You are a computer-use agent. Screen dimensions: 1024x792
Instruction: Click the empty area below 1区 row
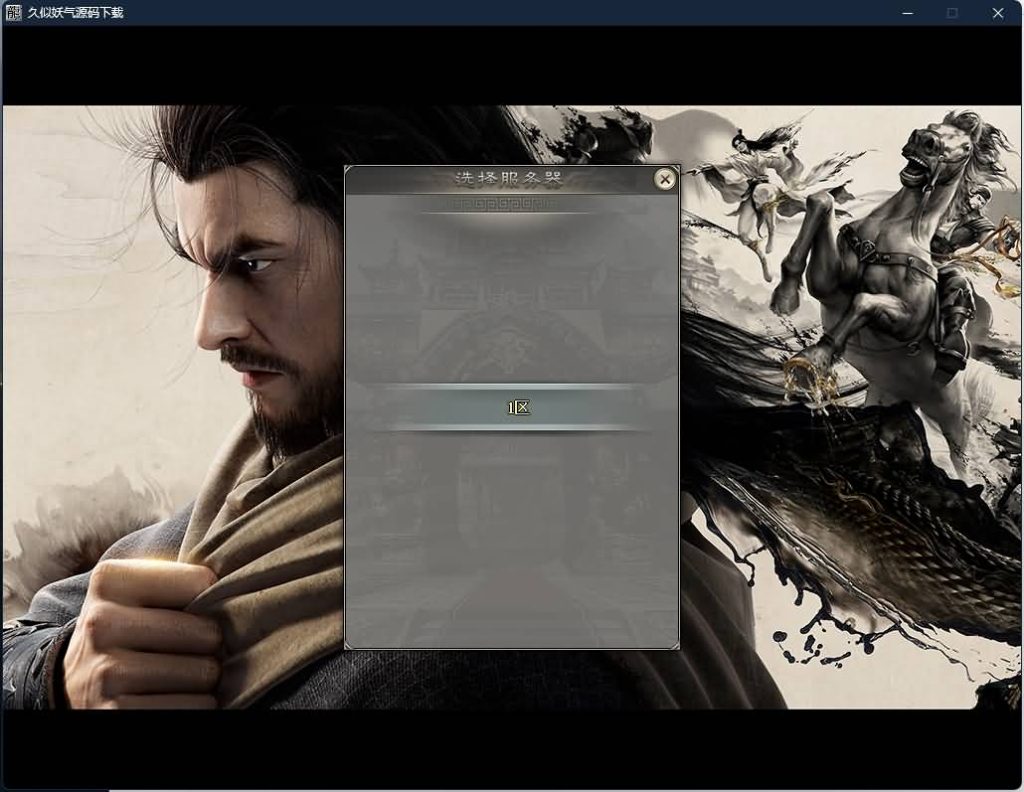pos(511,530)
